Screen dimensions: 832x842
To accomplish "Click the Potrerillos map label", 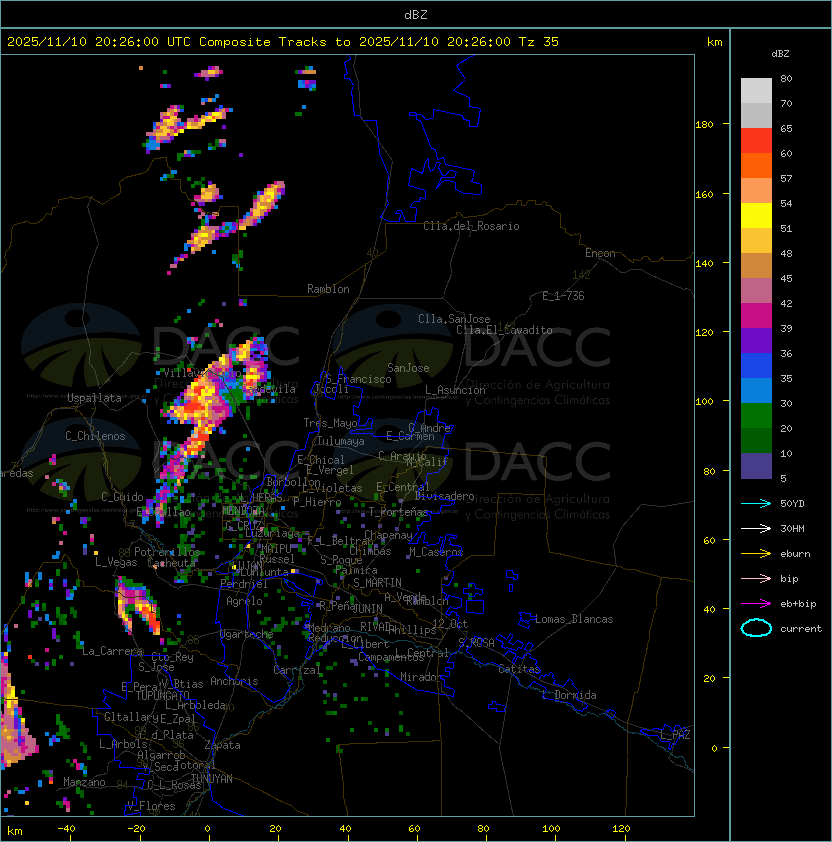I will pyautogui.click(x=167, y=552).
